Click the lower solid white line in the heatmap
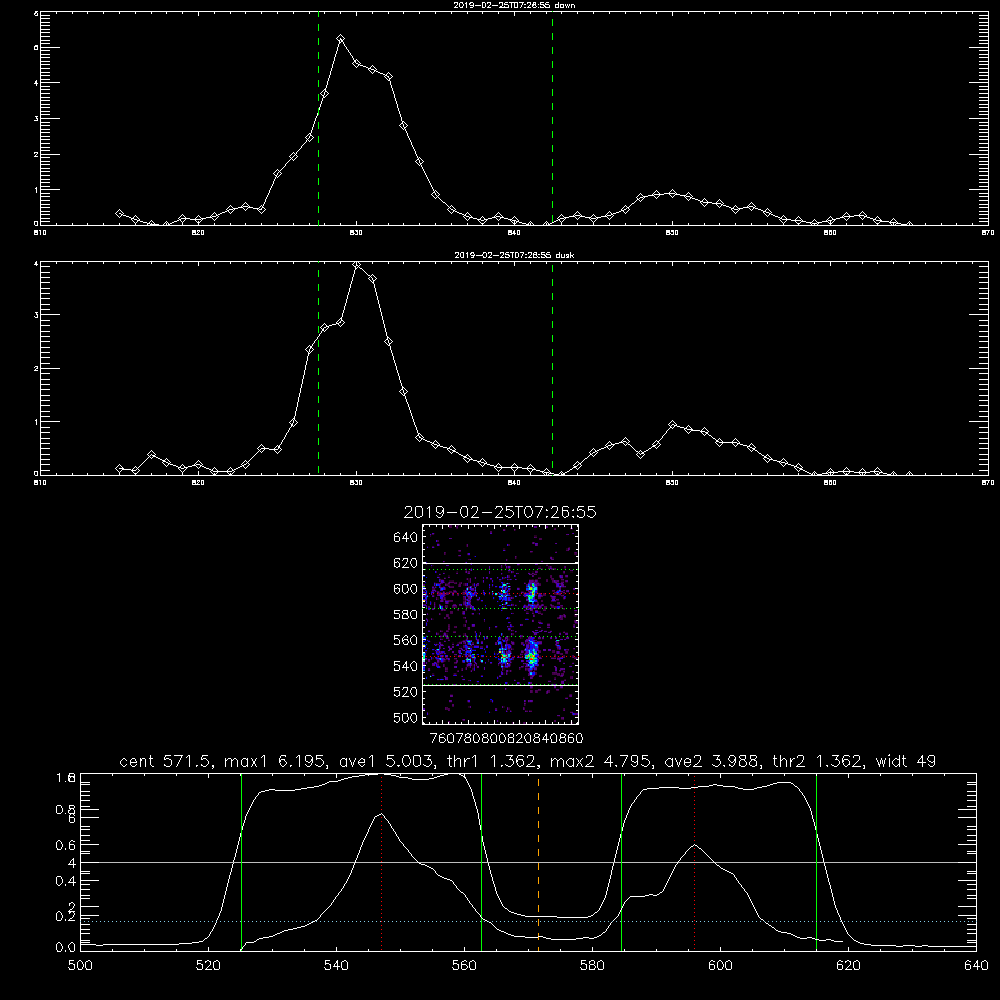This screenshot has height=1000, width=1000. pyautogui.click(x=501, y=686)
